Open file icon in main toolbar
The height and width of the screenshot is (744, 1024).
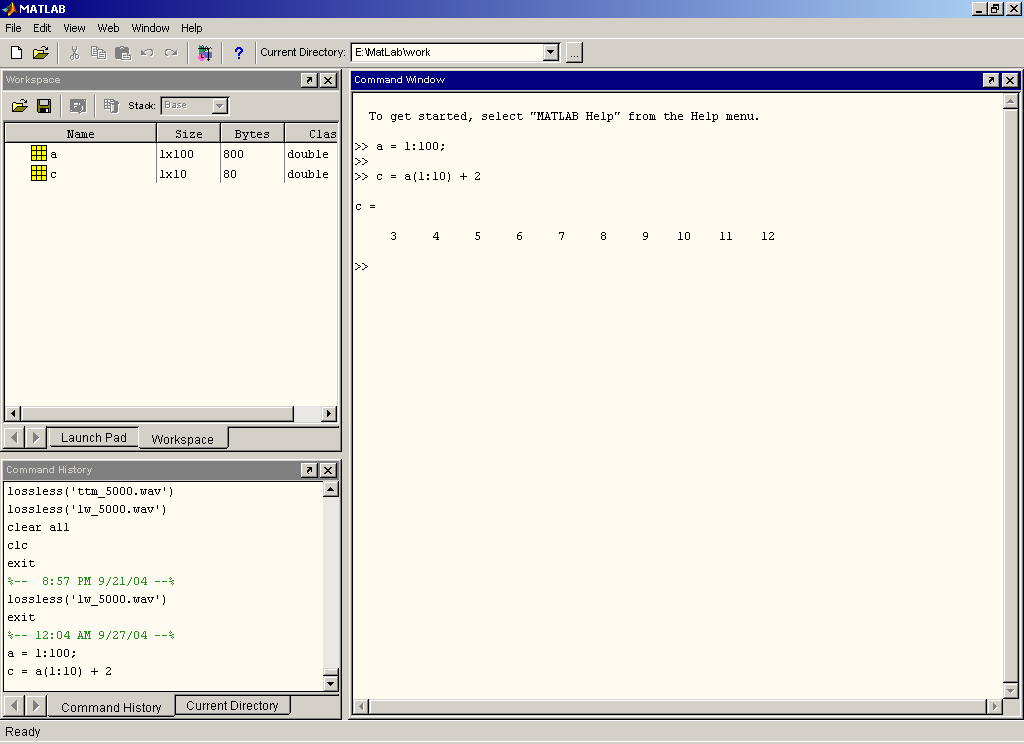point(40,53)
